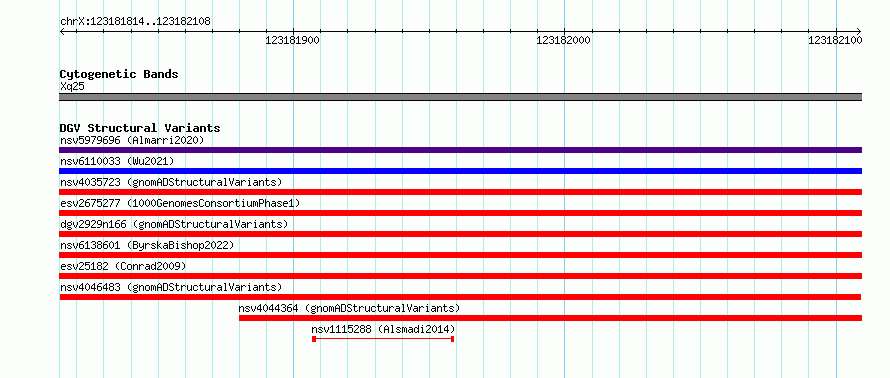Select red bar under esv2675277

460,213
